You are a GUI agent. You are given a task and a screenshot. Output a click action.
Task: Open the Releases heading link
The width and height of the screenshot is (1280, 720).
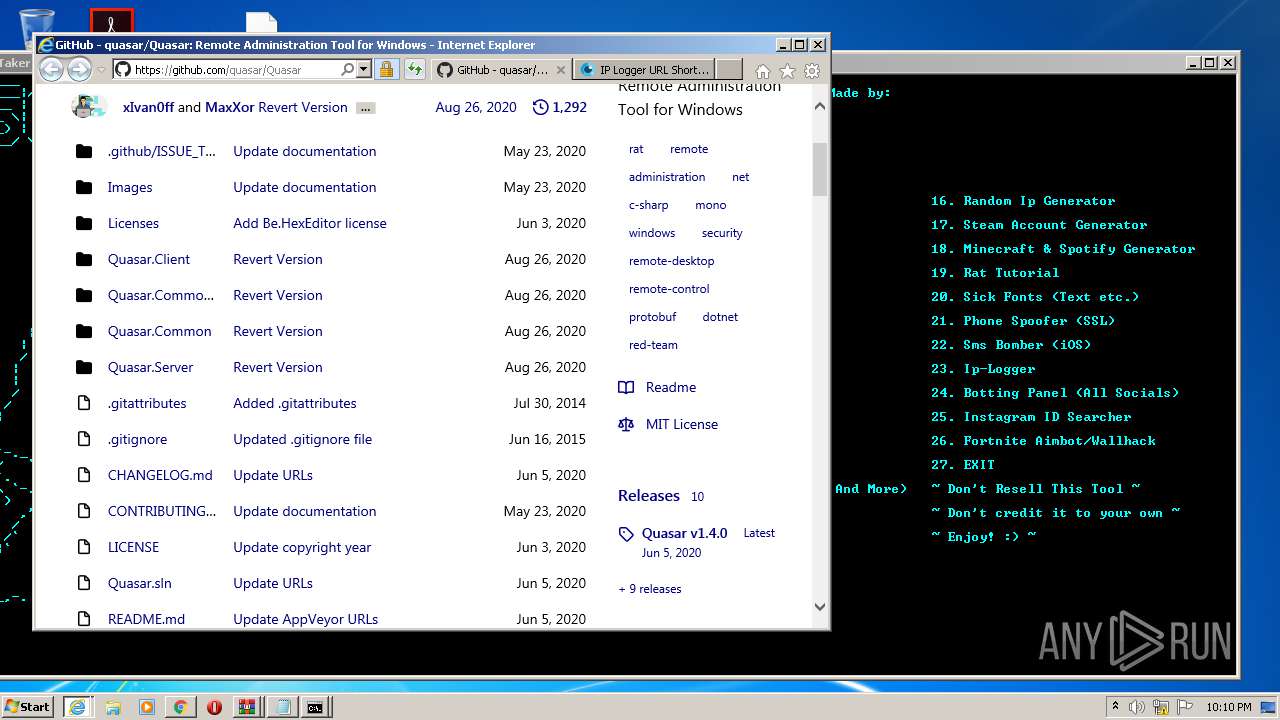click(x=649, y=495)
